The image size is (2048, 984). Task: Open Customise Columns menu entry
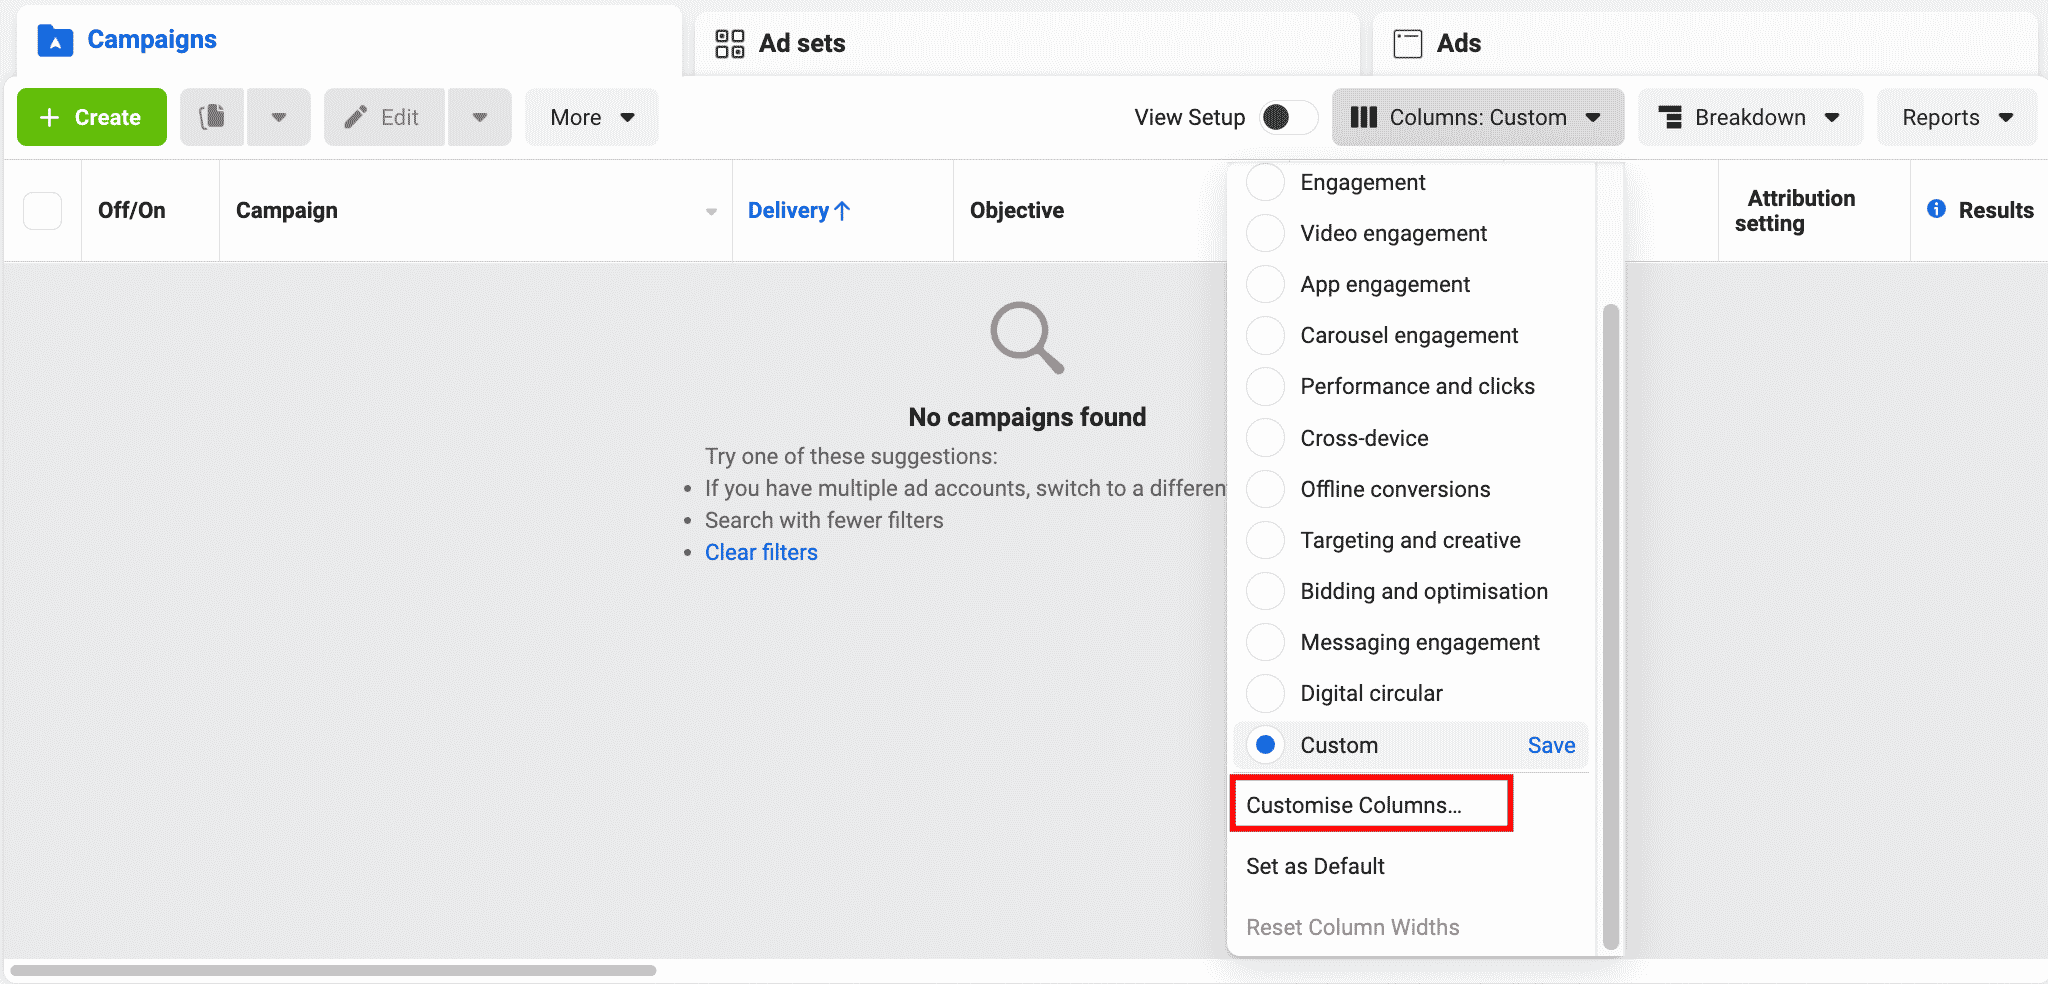point(1353,805)
